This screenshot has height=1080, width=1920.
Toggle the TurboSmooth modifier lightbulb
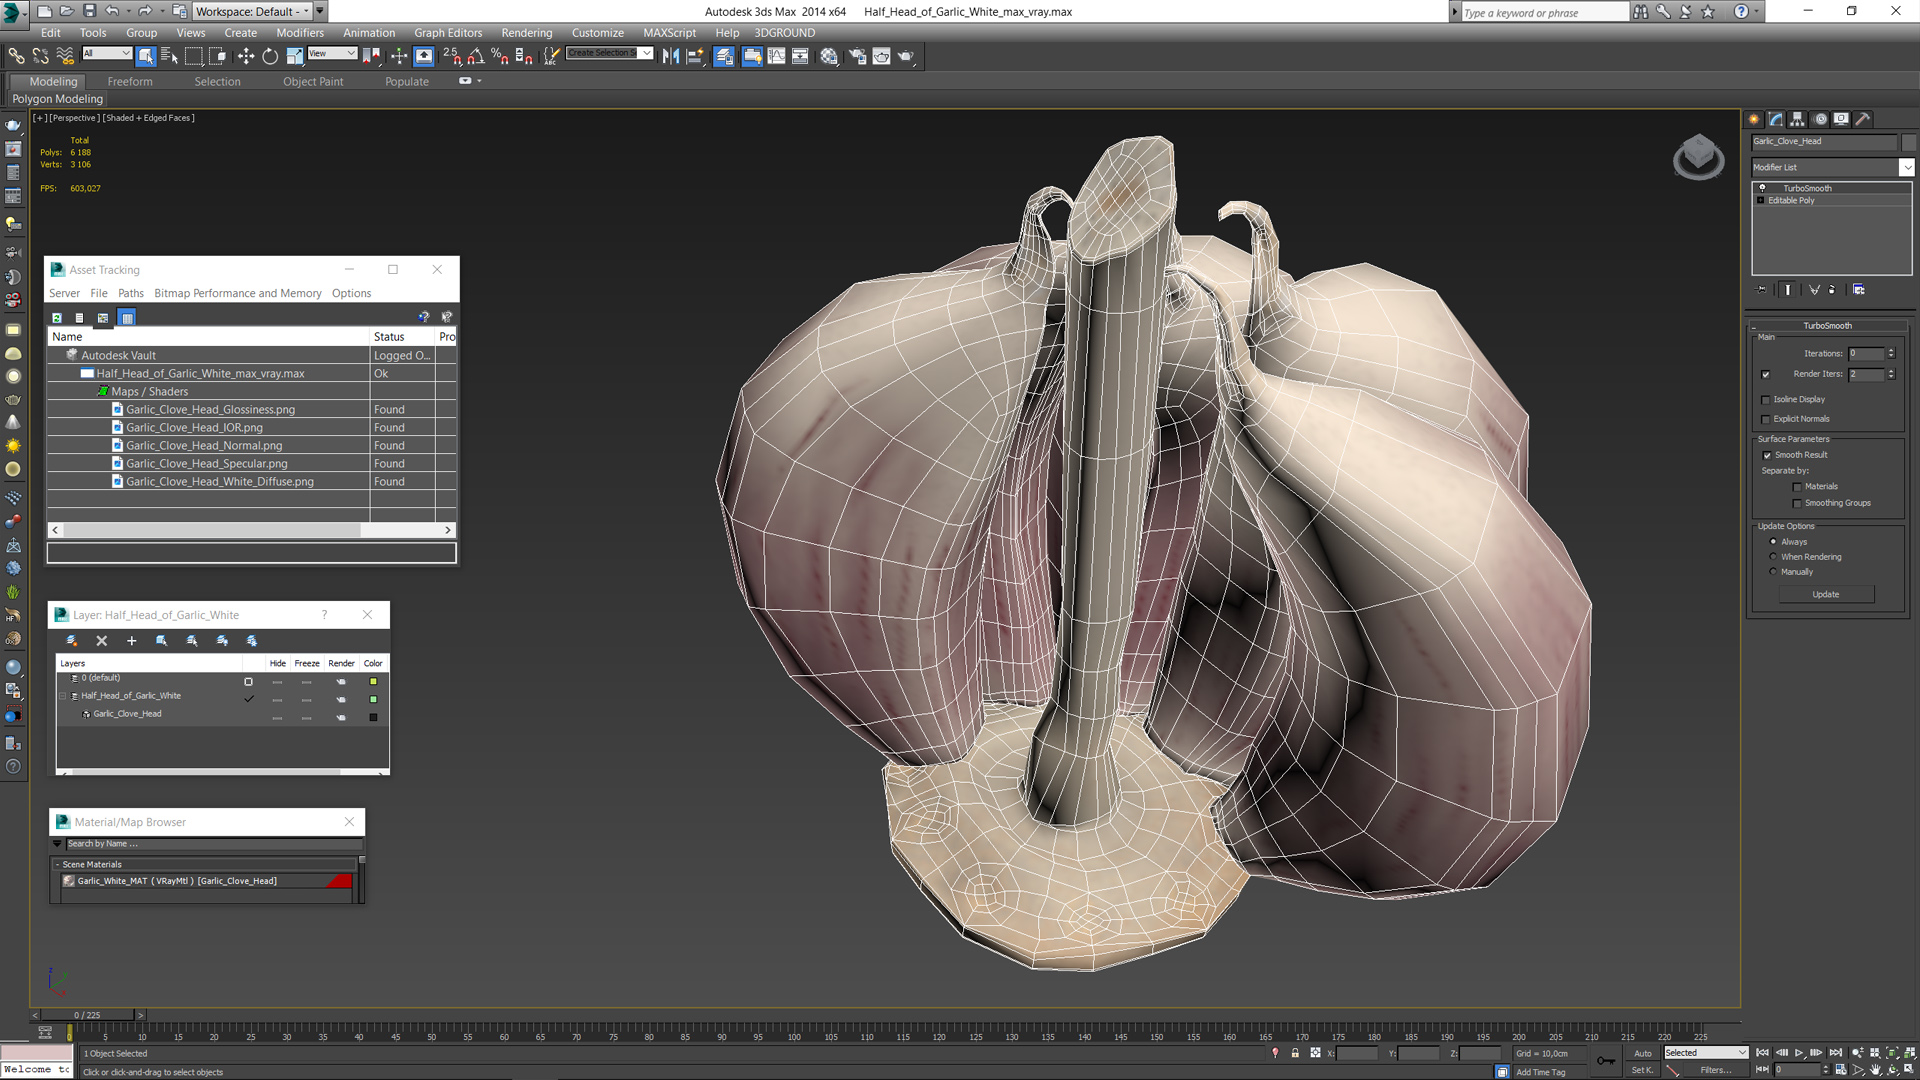[1762, 188]
